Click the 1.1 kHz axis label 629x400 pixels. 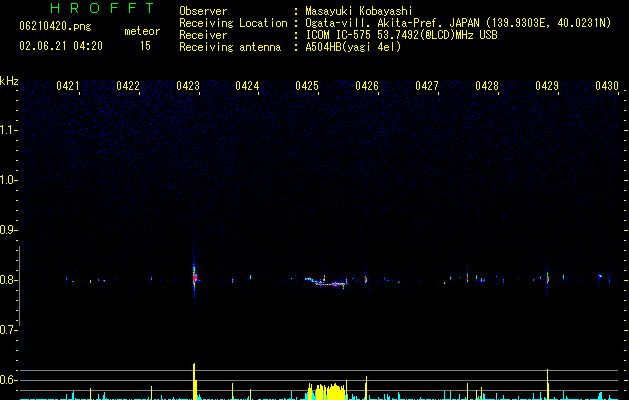click(x=7, y=130)
